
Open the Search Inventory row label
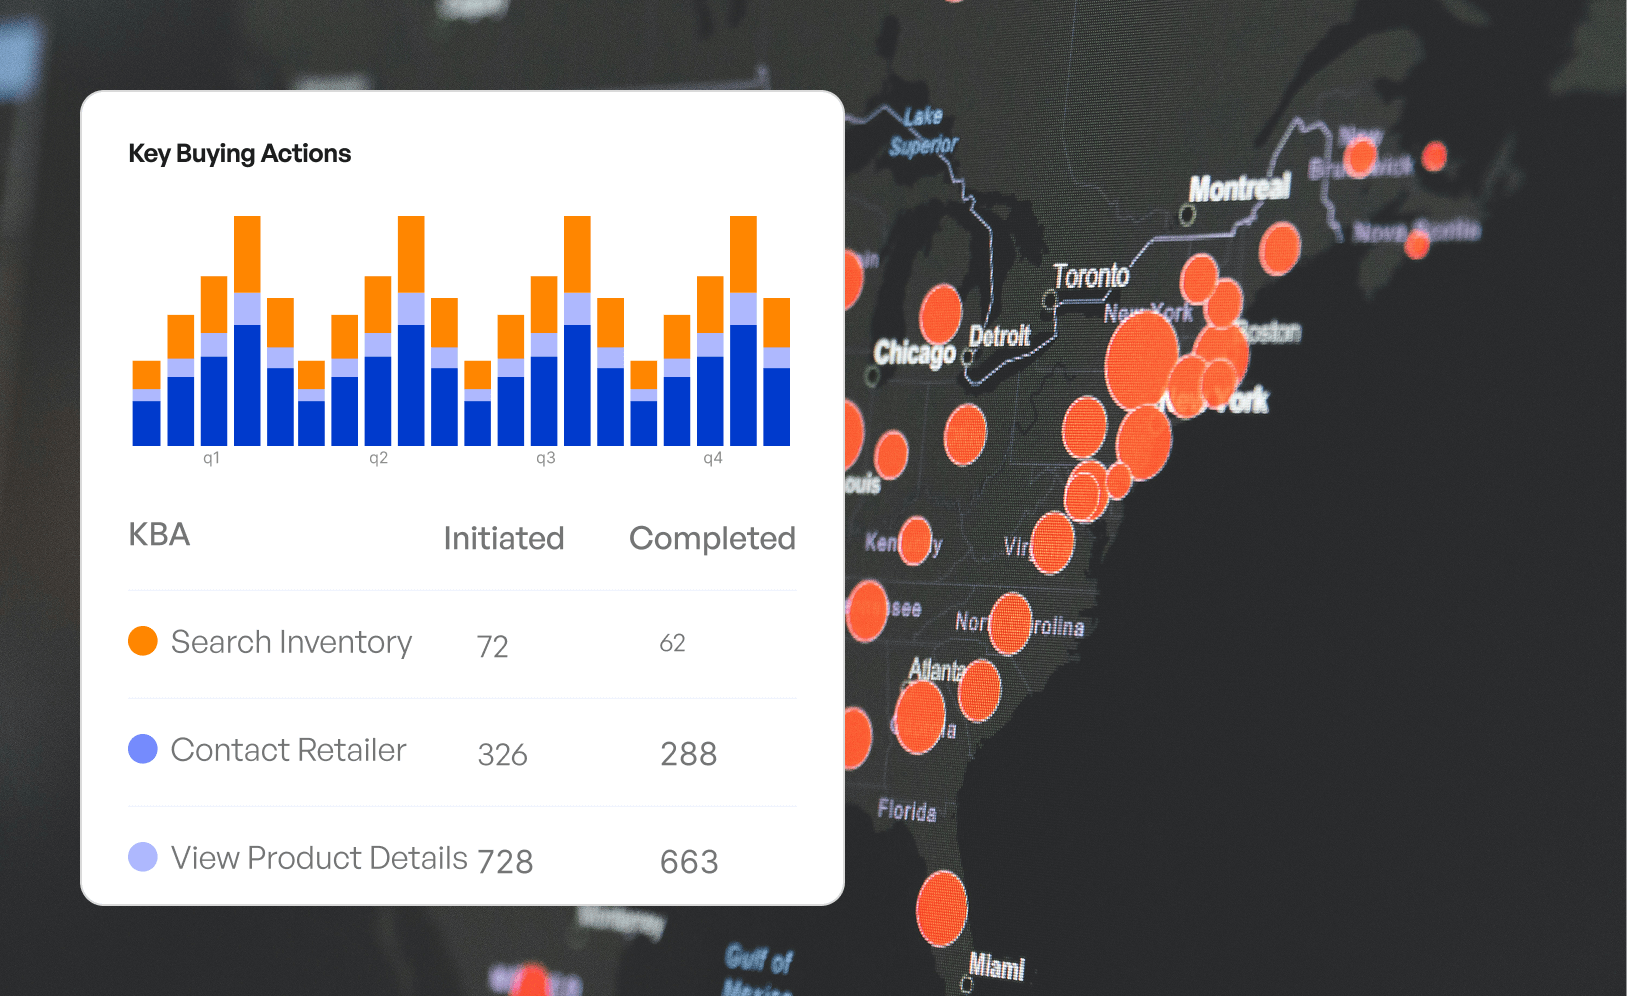coord(291,642)
